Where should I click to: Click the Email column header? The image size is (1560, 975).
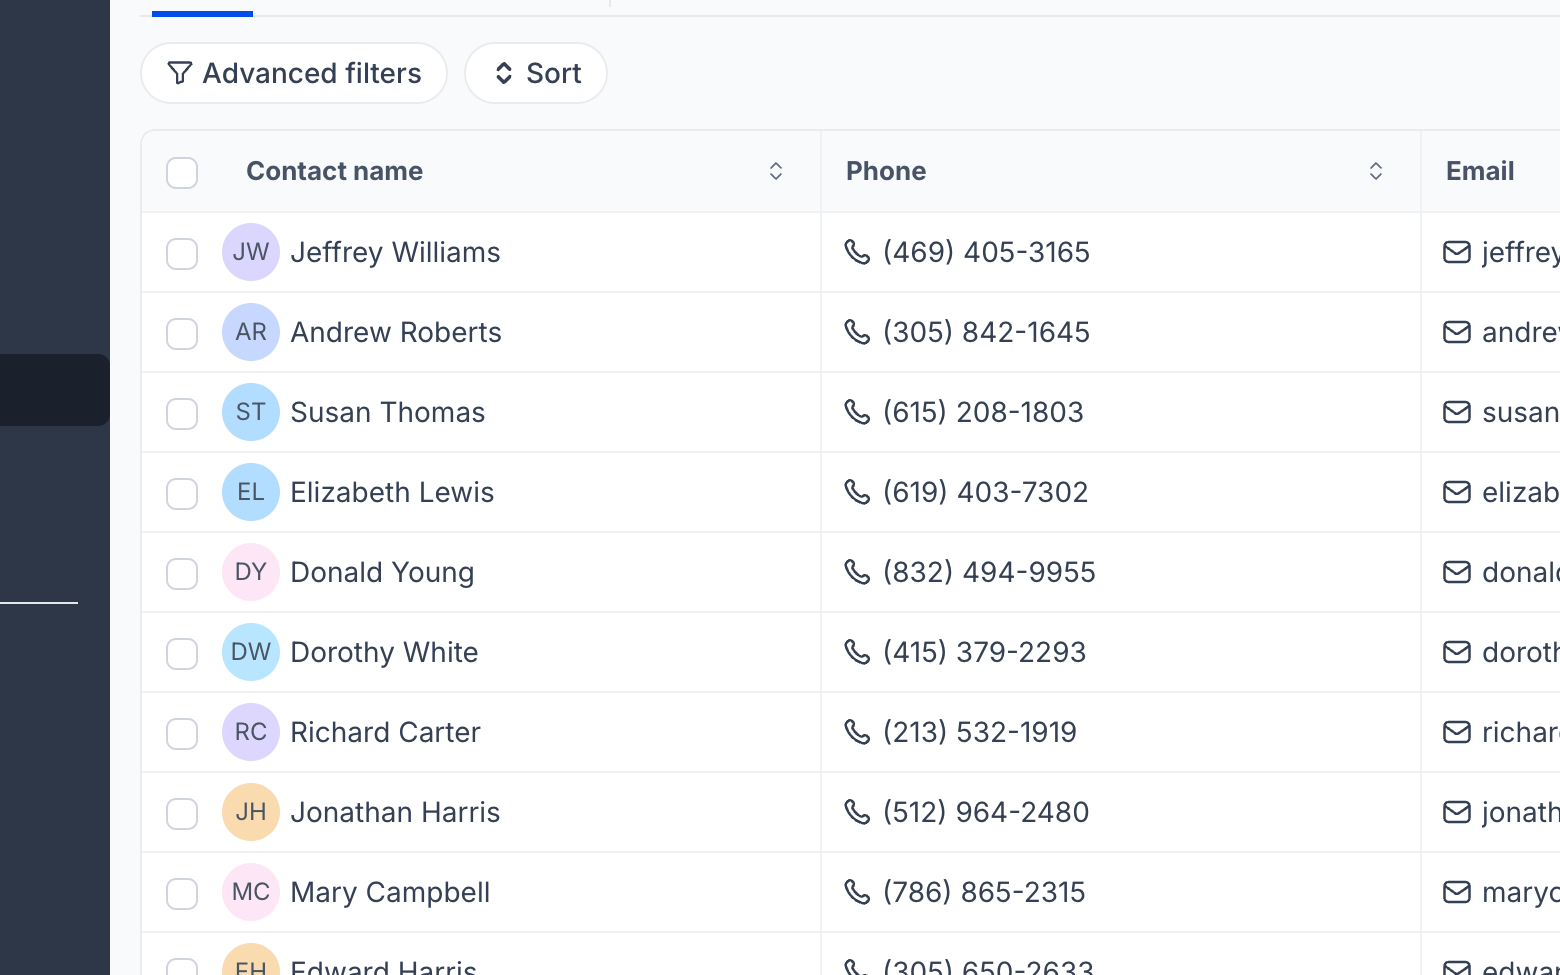click(1480, 171)
